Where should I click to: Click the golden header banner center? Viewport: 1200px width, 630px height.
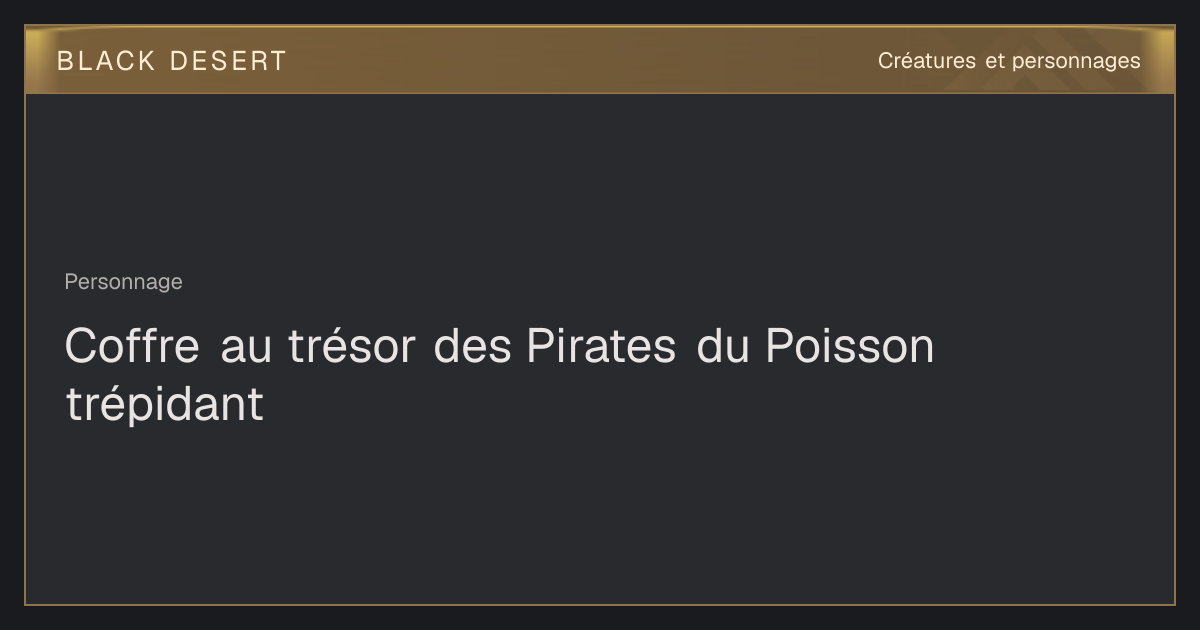coord(600,60)
